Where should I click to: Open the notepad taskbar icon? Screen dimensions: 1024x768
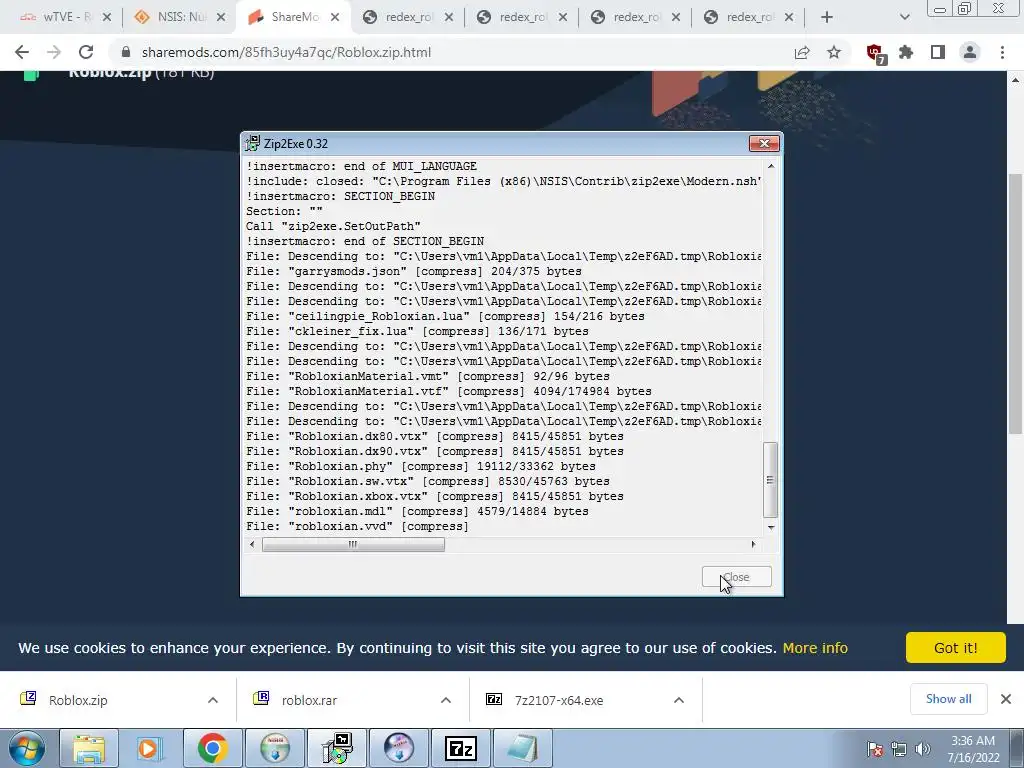pyautogui.click(x=522, y=748)
